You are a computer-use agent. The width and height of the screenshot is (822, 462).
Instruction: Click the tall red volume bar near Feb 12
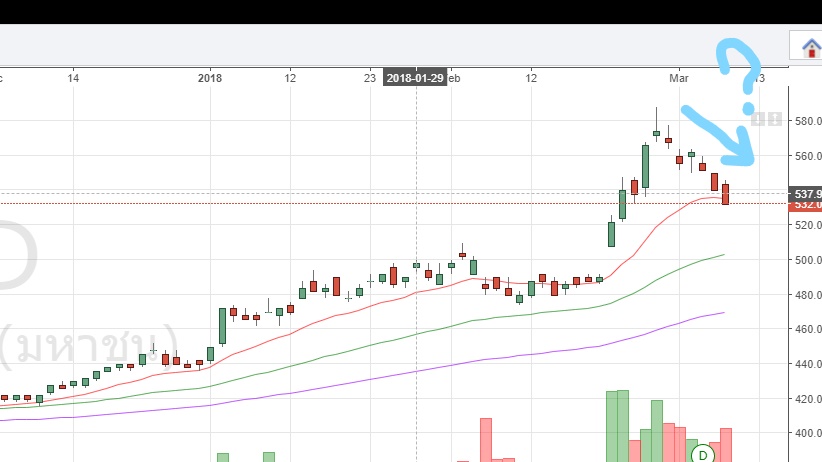(x=486, y=440)
